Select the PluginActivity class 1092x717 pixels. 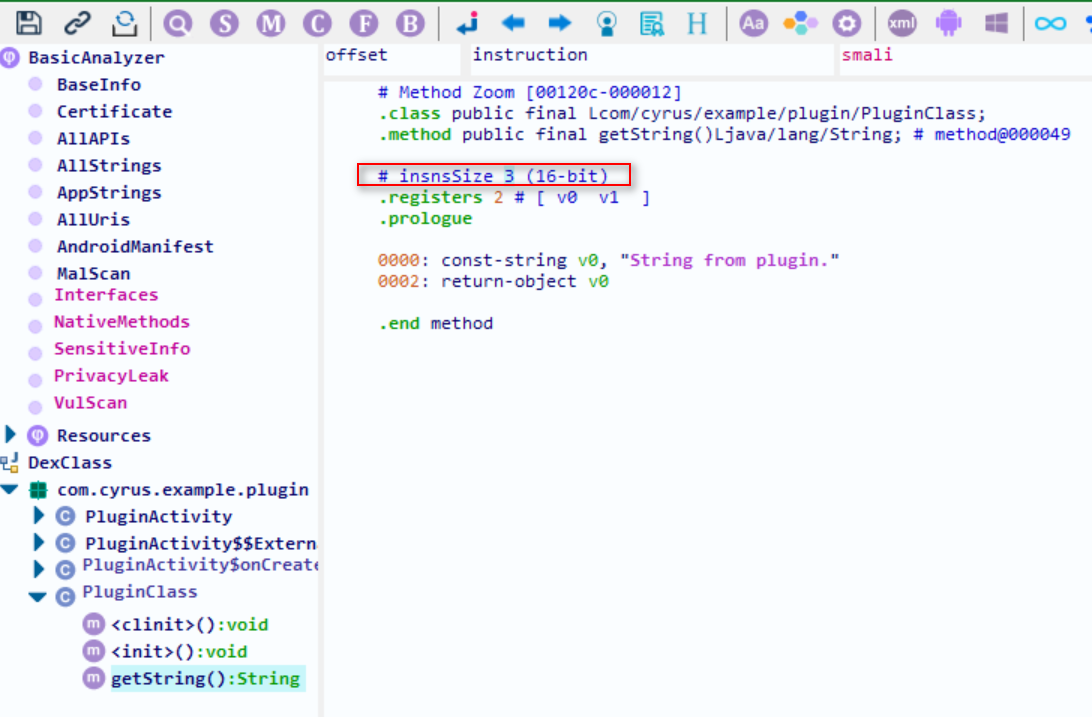pos(158,517)
